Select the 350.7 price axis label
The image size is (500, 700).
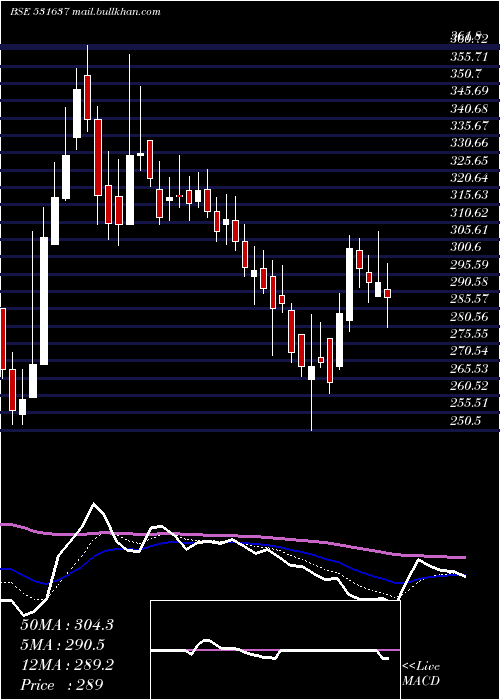click(x=465, y=74)
